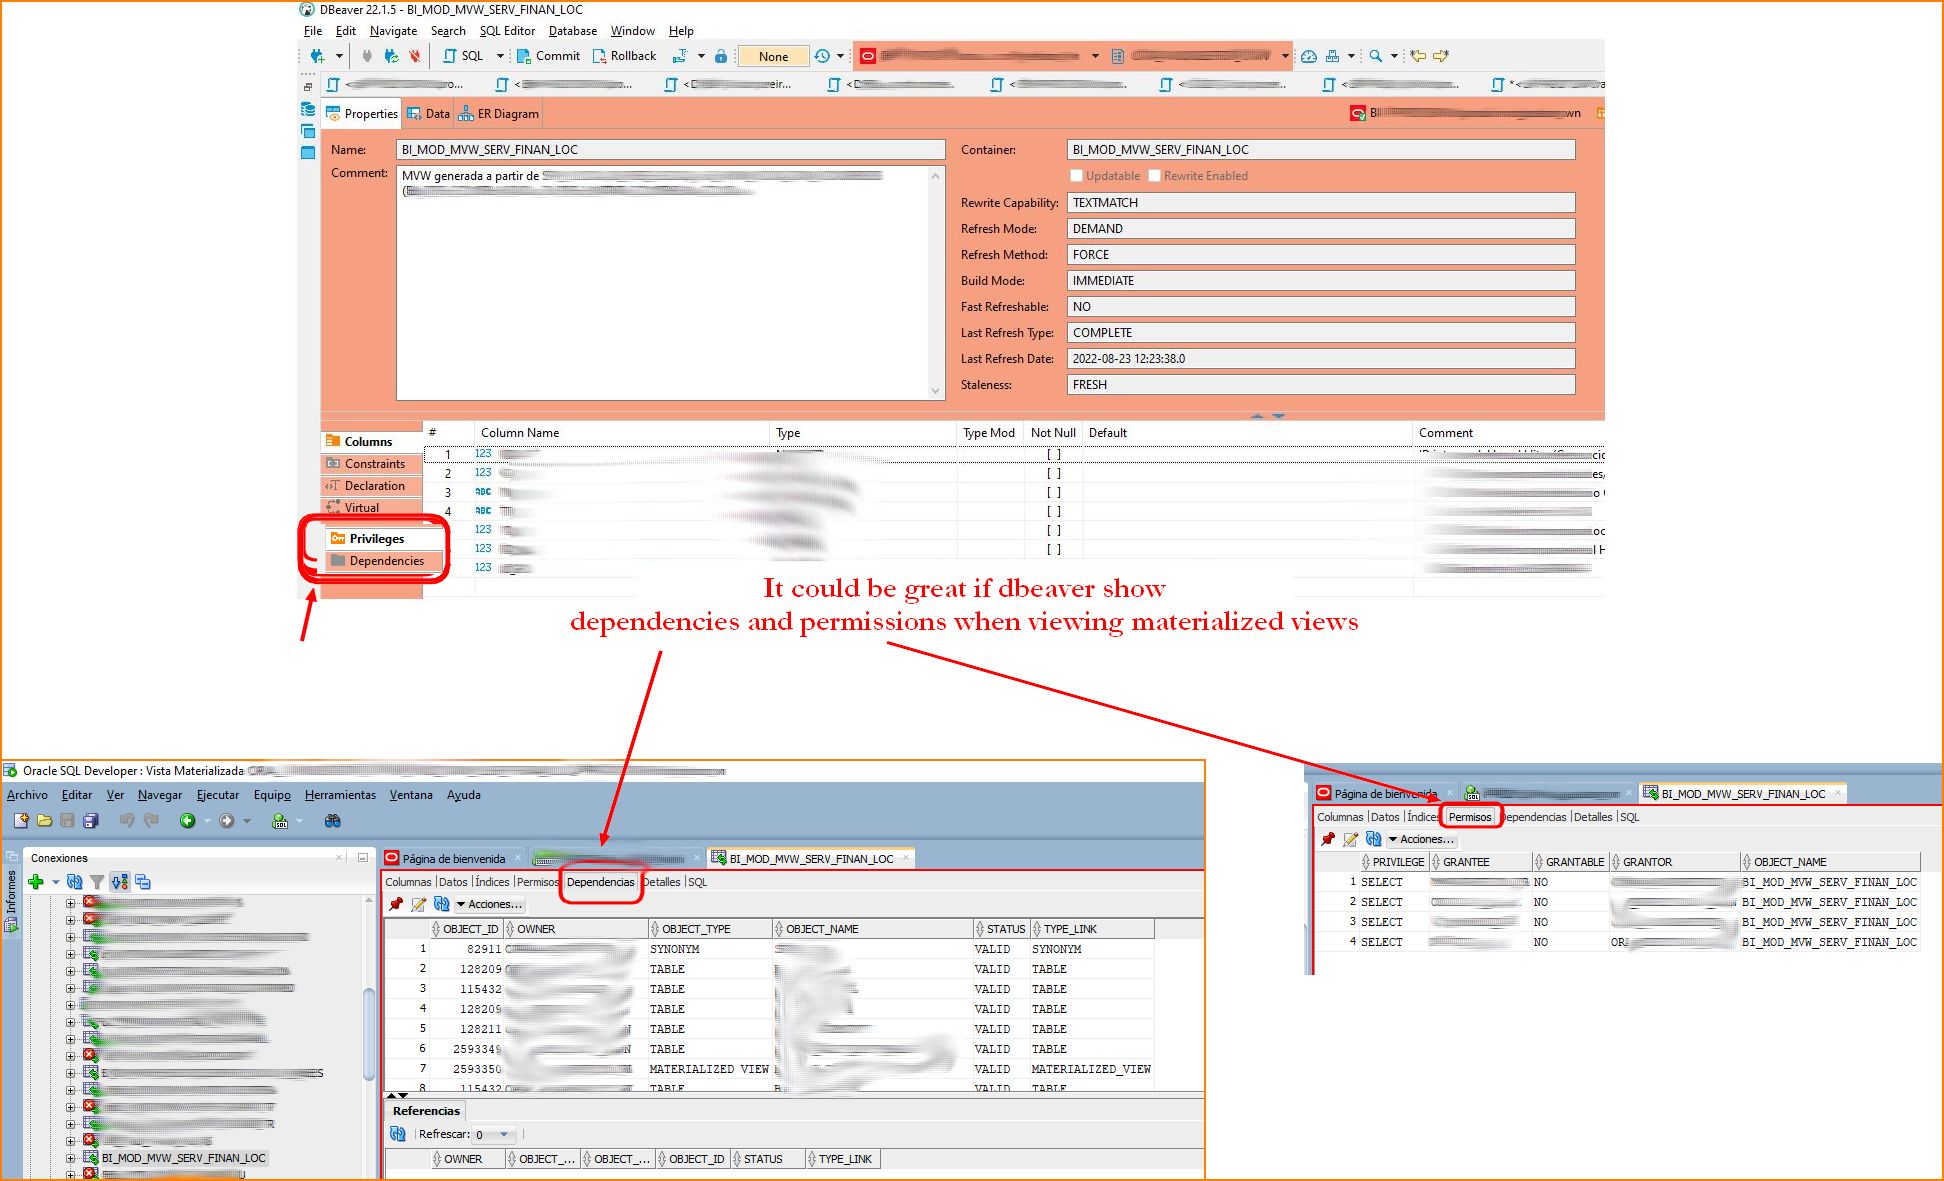Add a new connection in Conexiones panel

coord(36,881)
